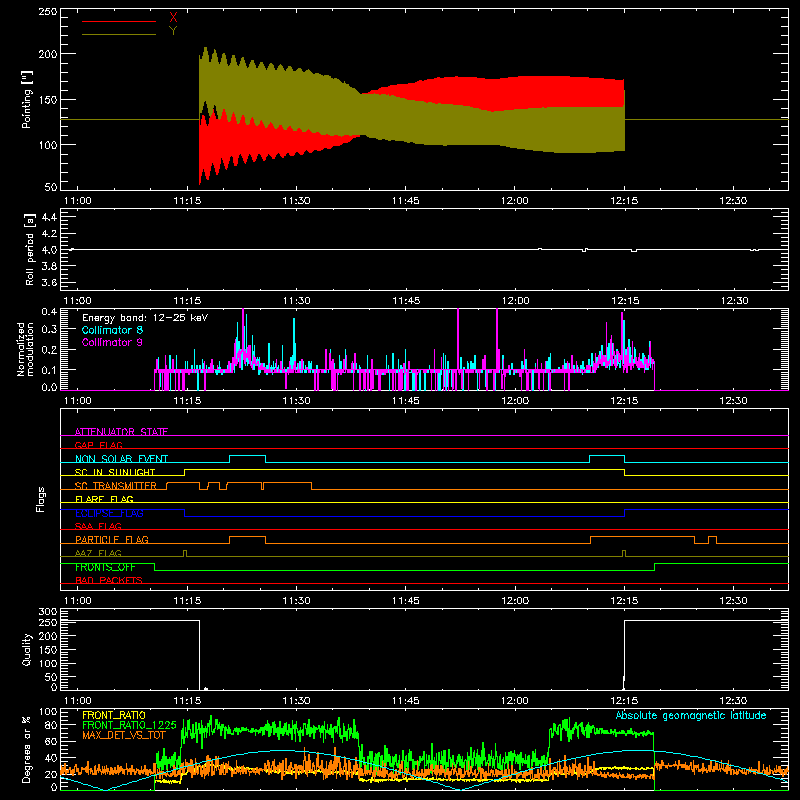
Task: Click the 250 value on pointing axis
Action: click(x=48, y=11)
